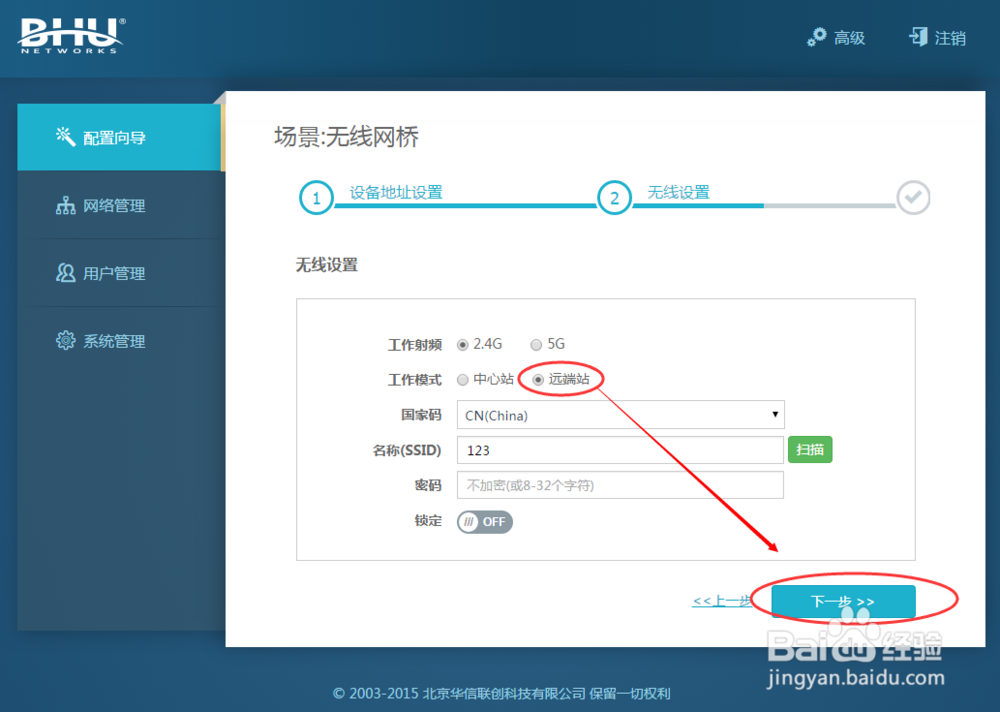Click the copyright text in footer
This screenshot has width=1000, height=712.
(x=501, y=693)
